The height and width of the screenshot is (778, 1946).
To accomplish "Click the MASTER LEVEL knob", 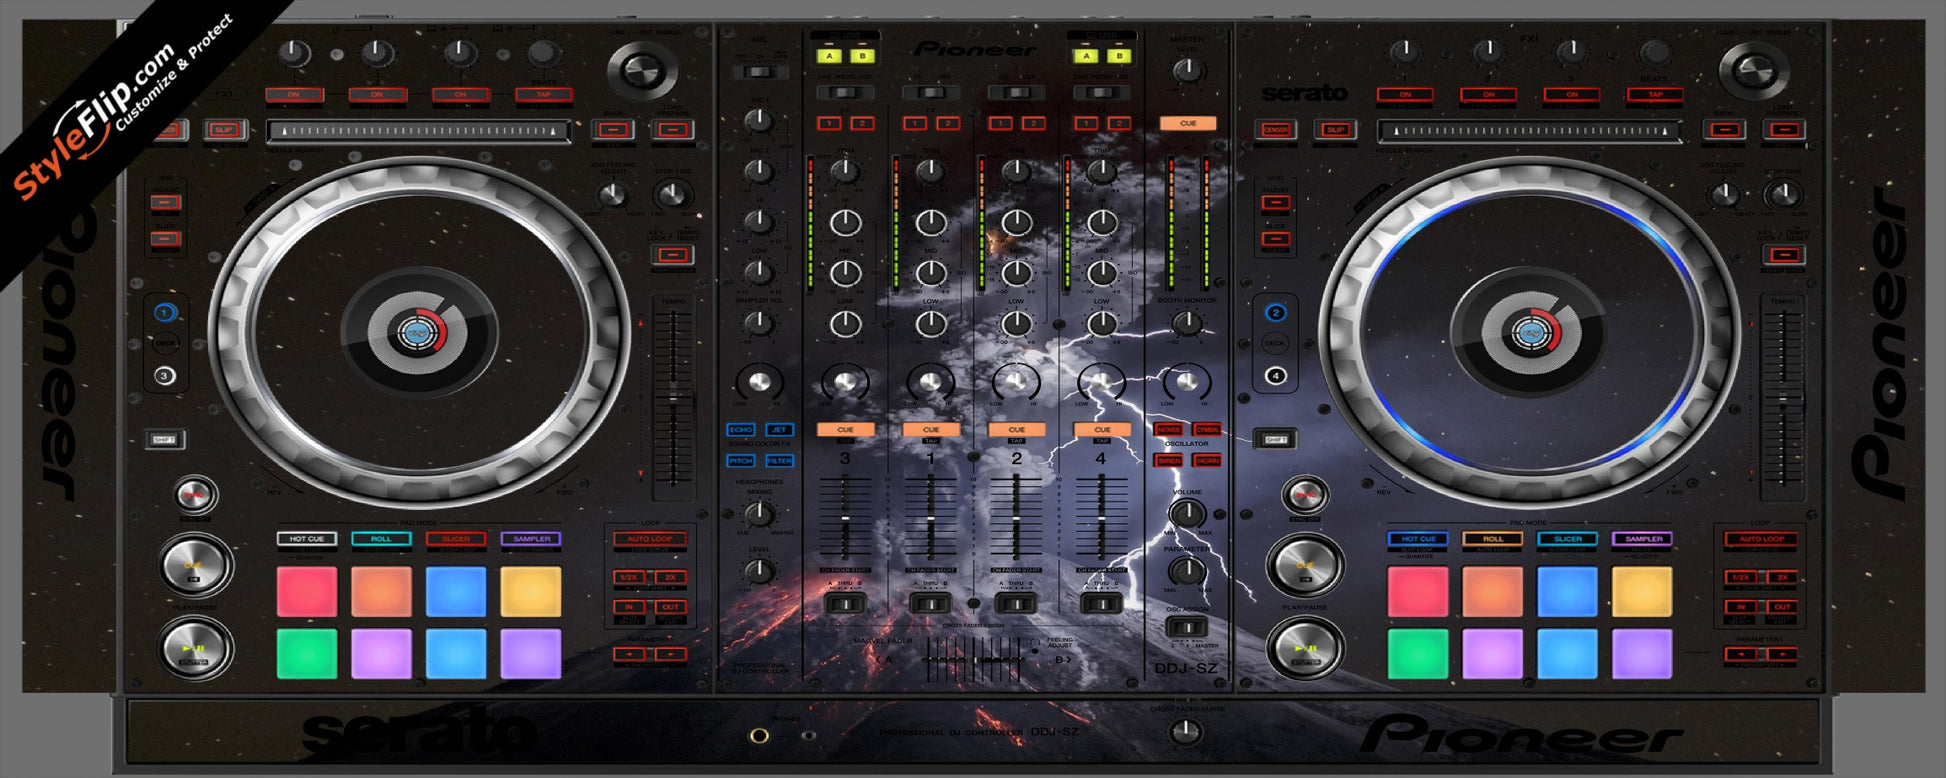I will [x=1187, y=70].
